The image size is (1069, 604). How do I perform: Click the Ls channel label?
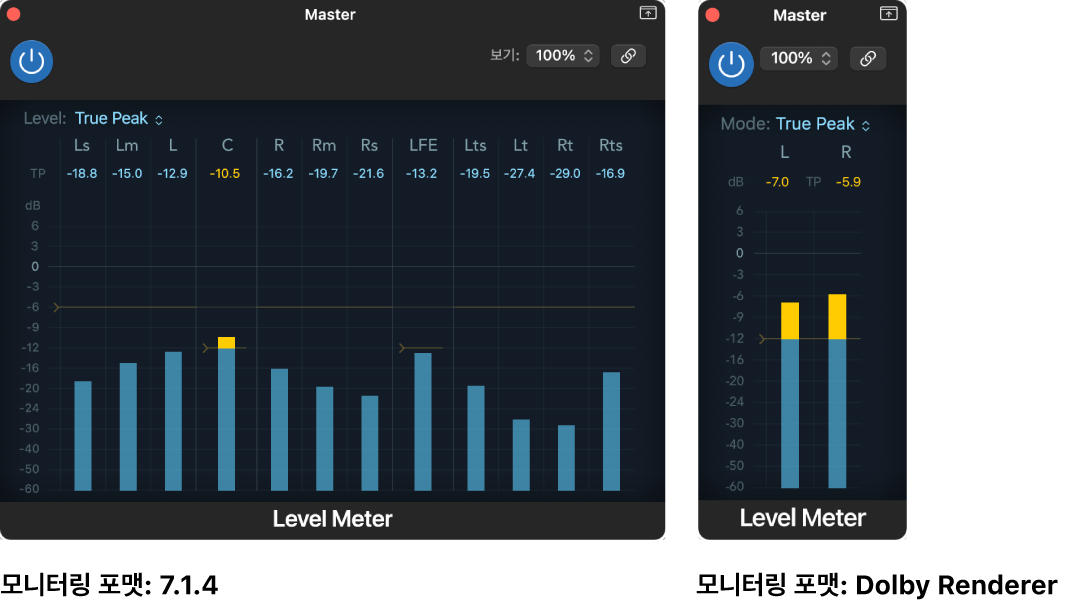click(82, 145)
